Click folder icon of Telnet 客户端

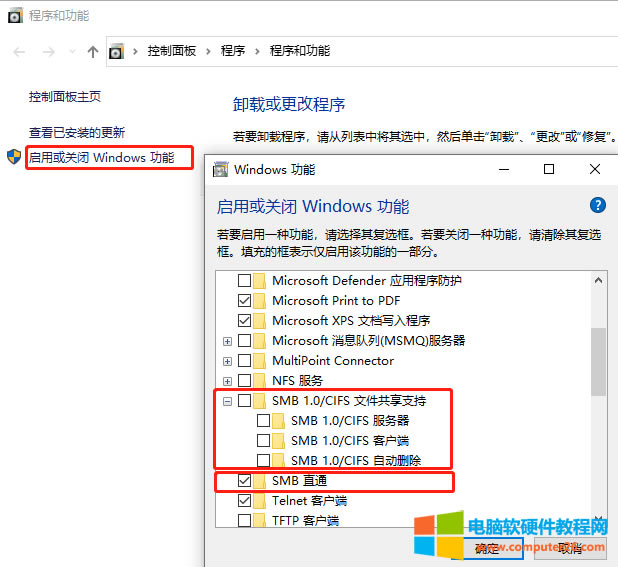coord(259,501)
